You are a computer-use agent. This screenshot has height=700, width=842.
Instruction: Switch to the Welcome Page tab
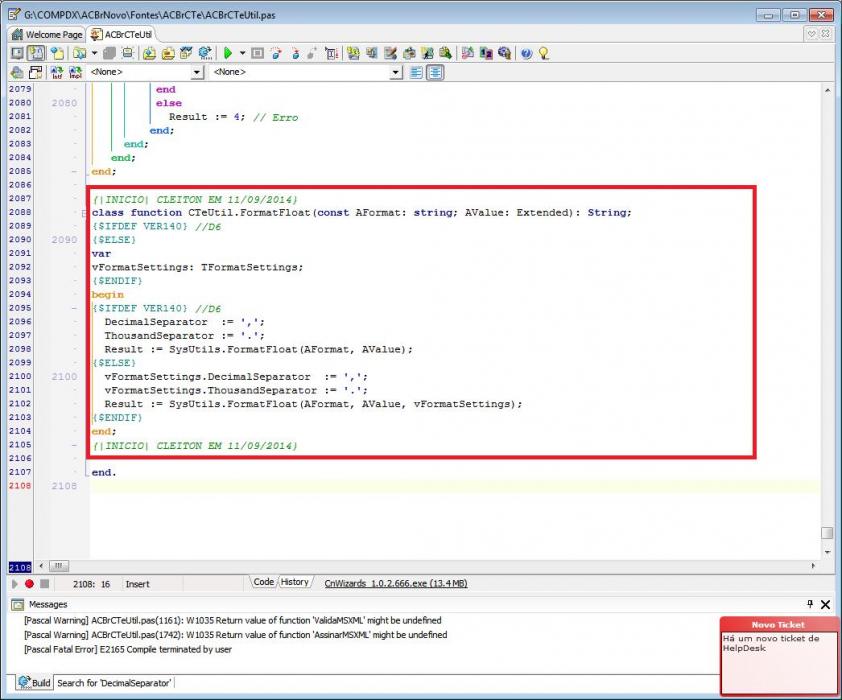[x=48, y=35]
